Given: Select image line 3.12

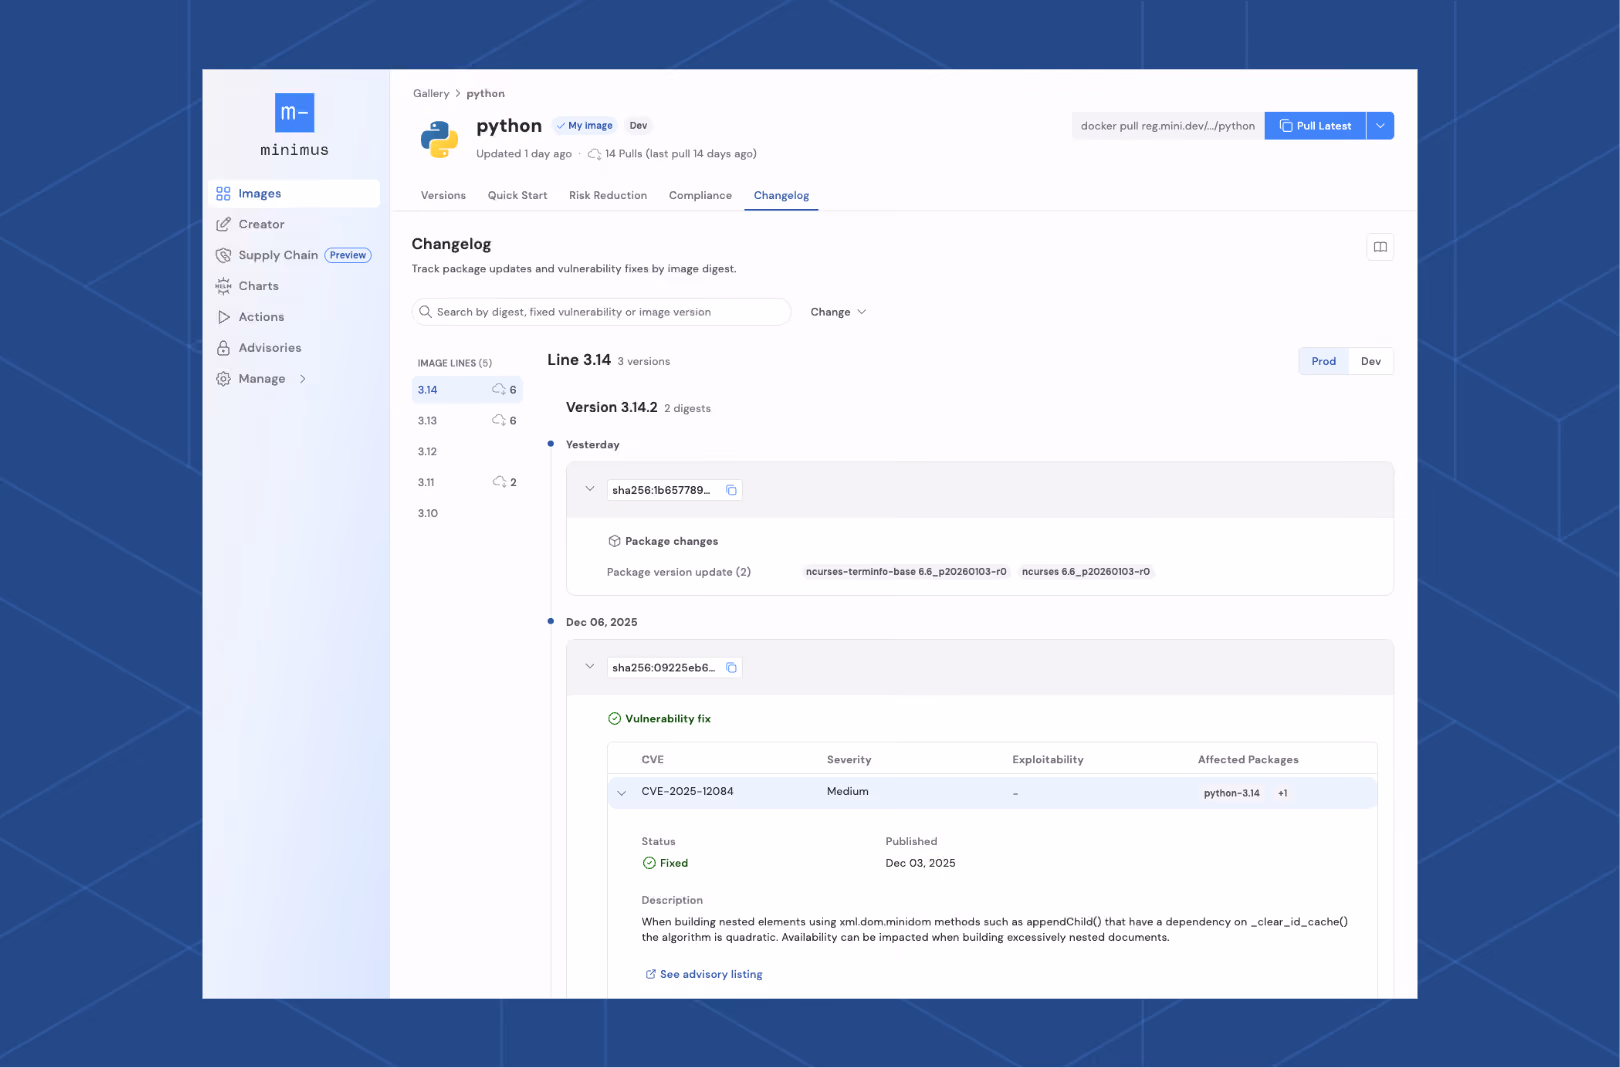Looking at the screenshot, I should (467, 452).
